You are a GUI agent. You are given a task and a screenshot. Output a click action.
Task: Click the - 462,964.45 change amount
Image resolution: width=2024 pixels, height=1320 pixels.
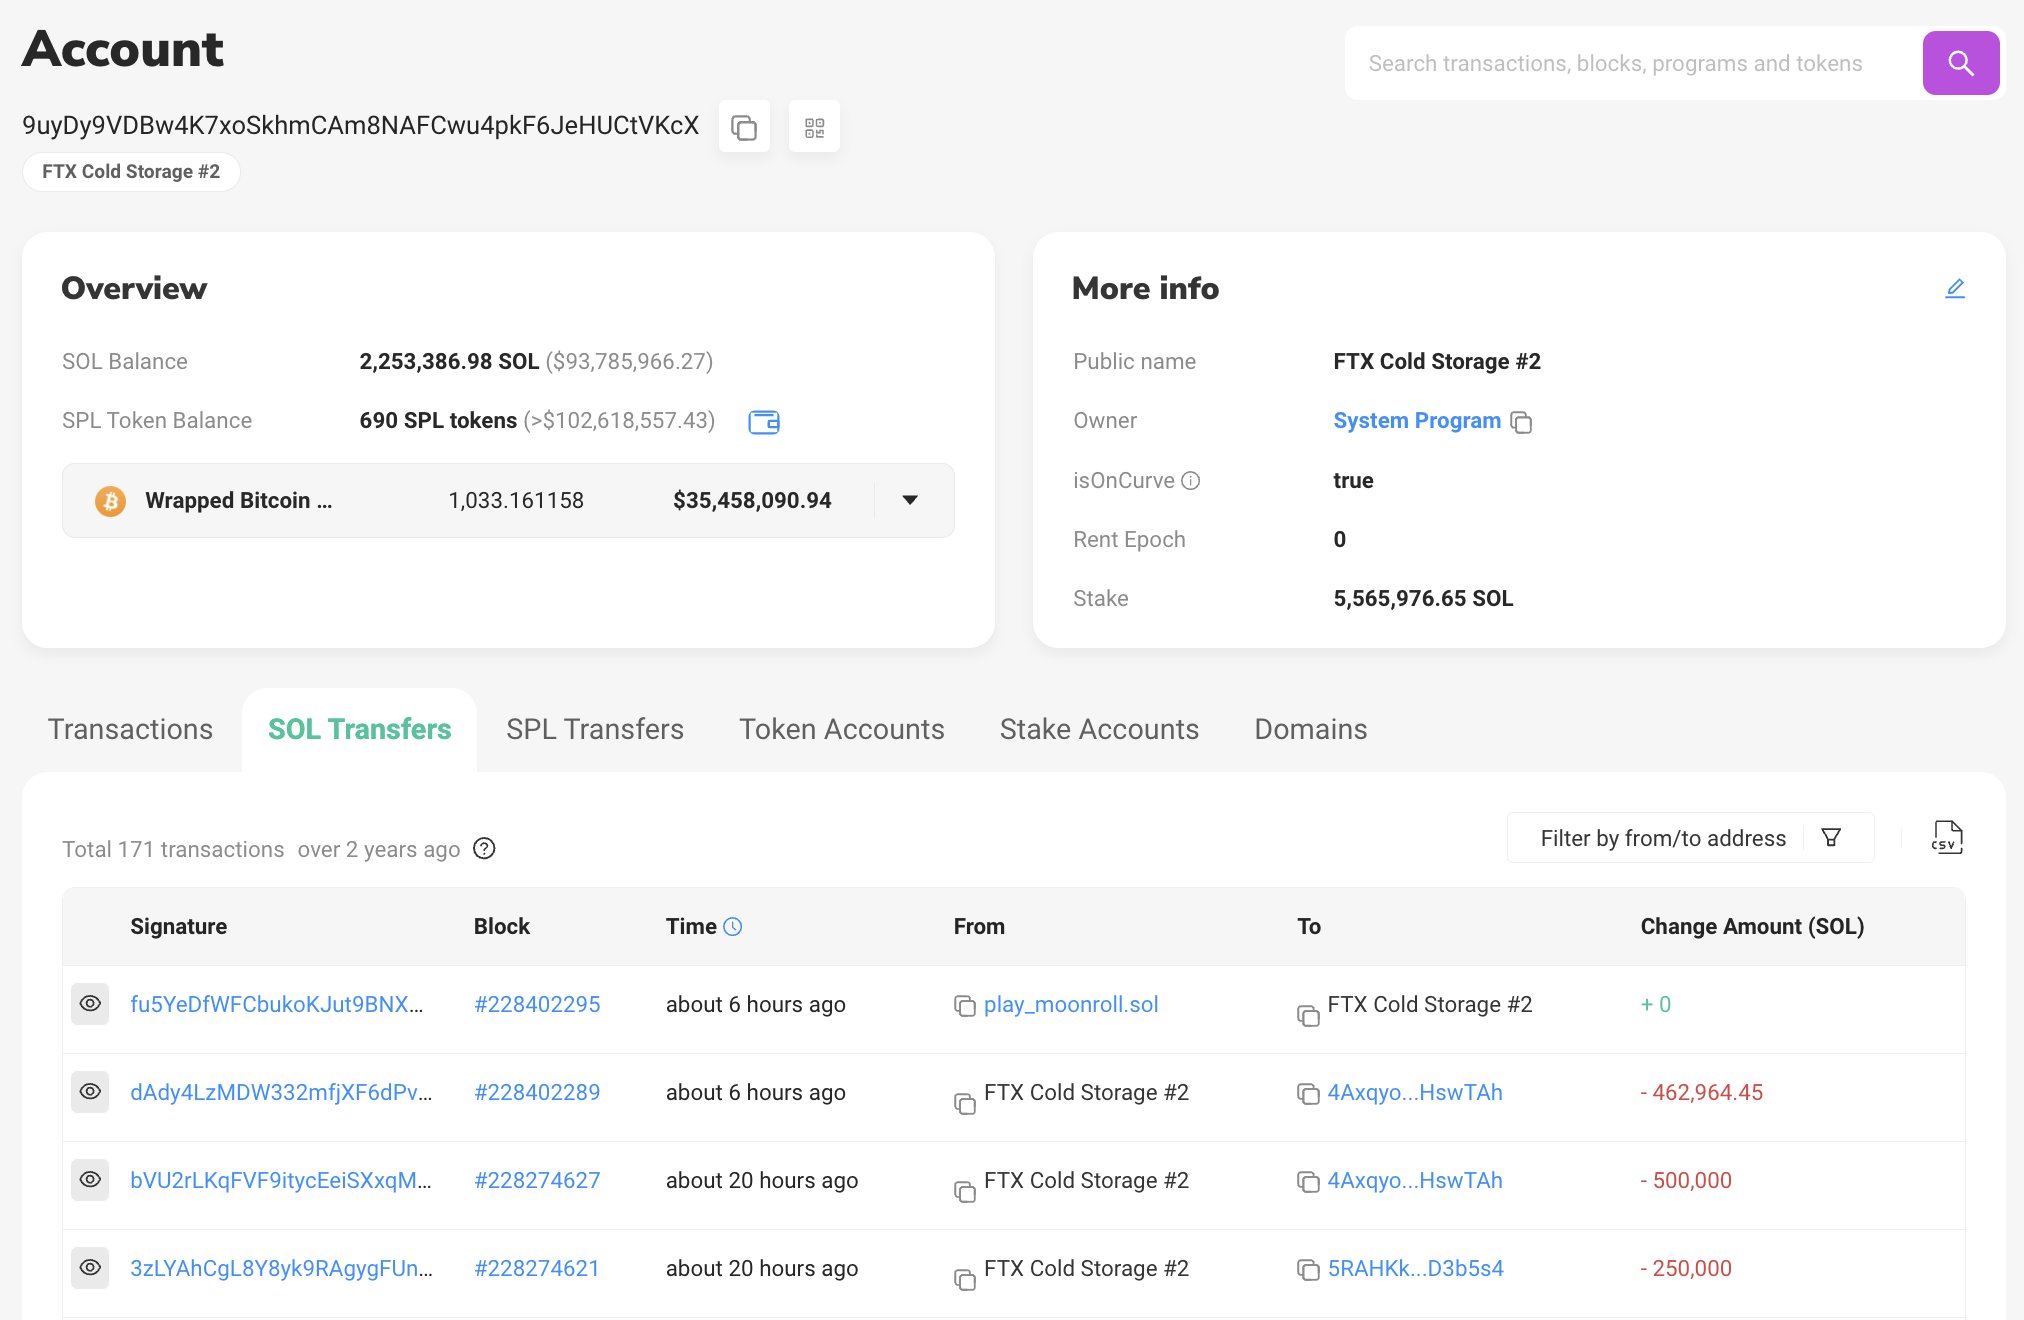click(1701, 1093)
